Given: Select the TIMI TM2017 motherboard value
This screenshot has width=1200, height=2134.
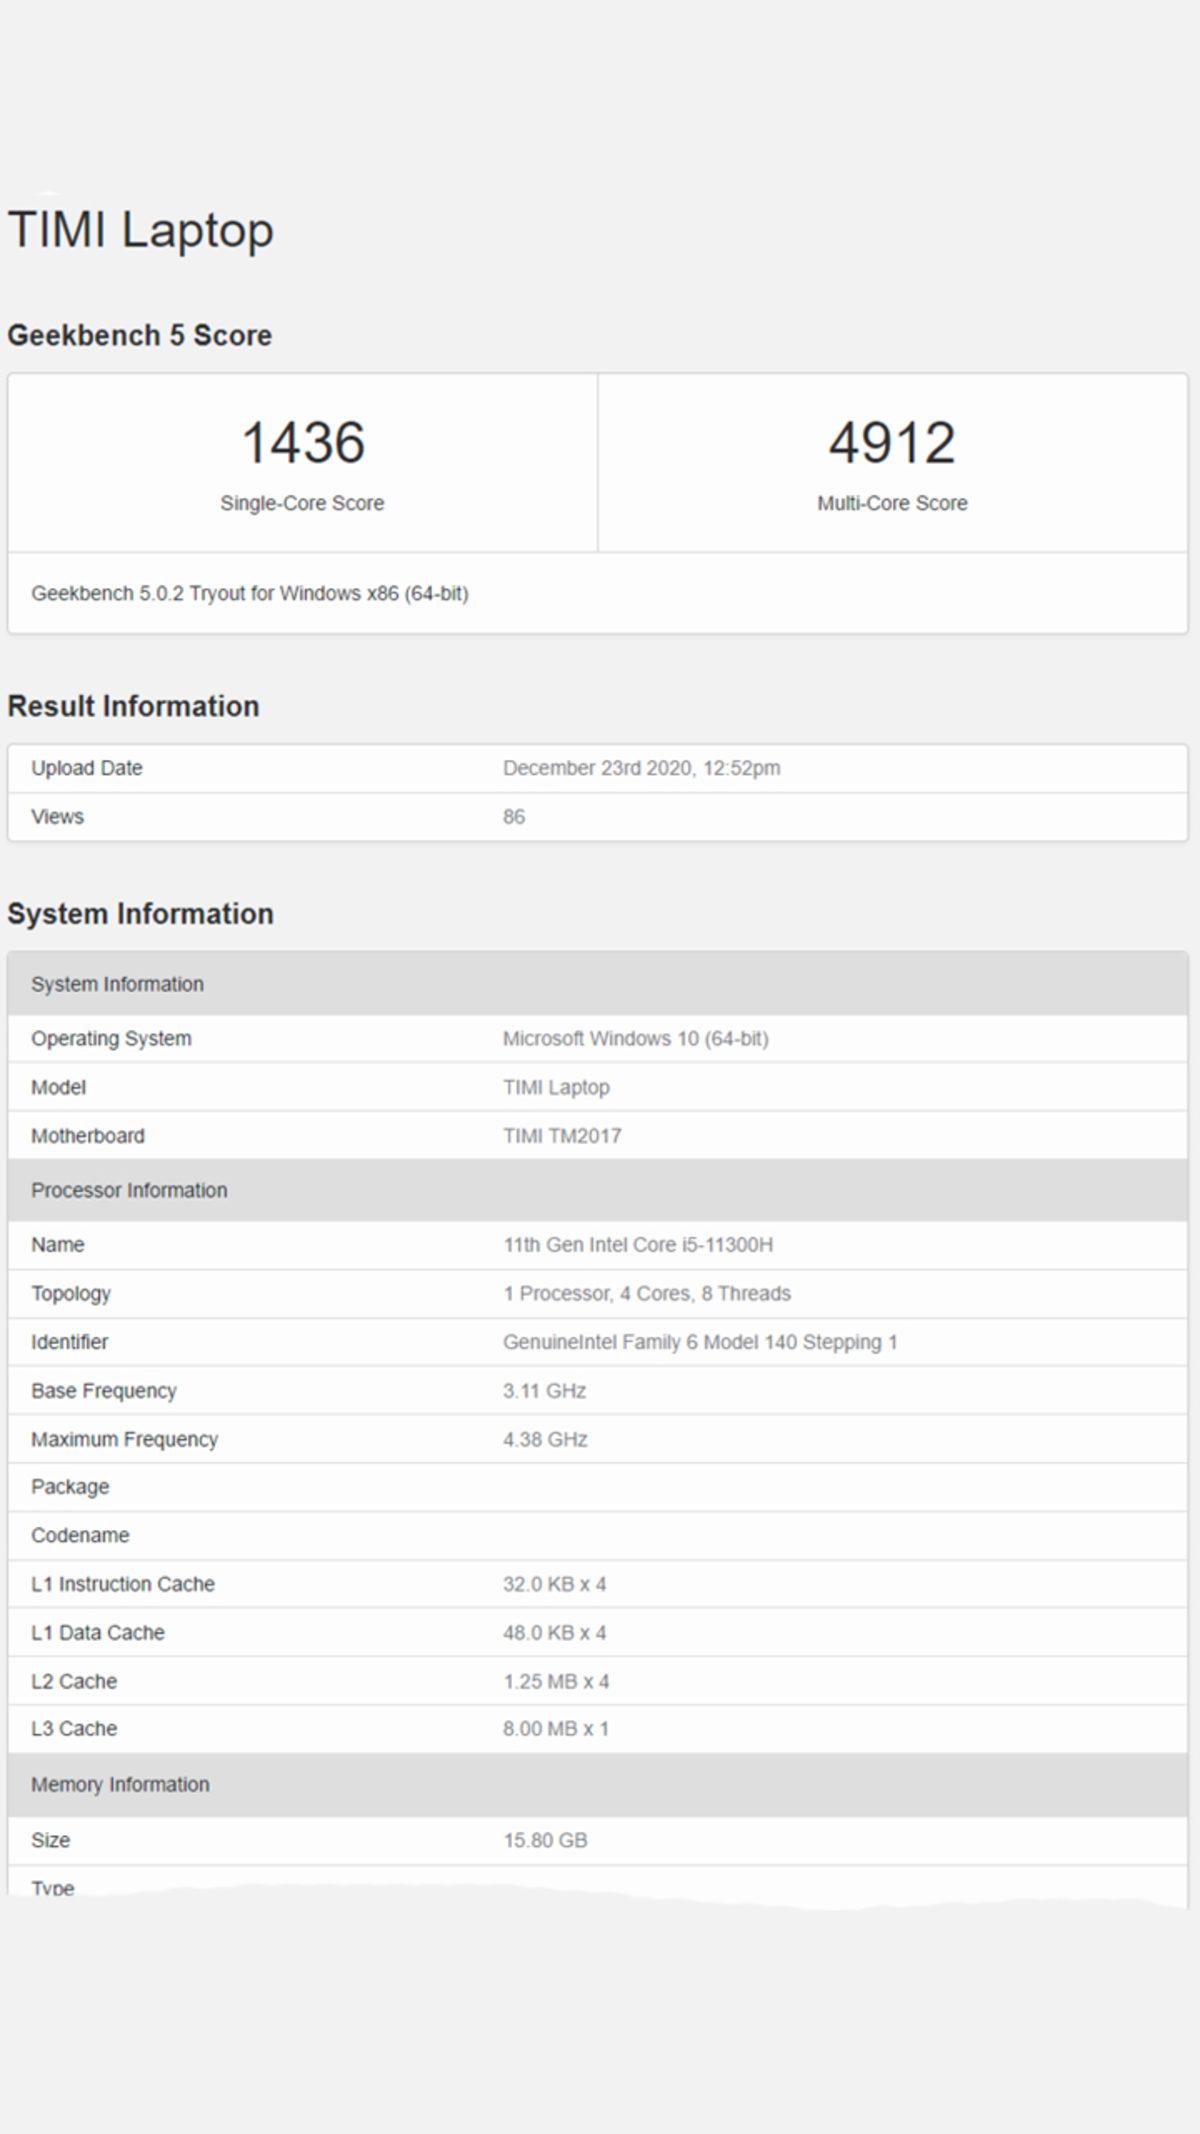Looking at the screenshot, I should tap(562, 1136).
